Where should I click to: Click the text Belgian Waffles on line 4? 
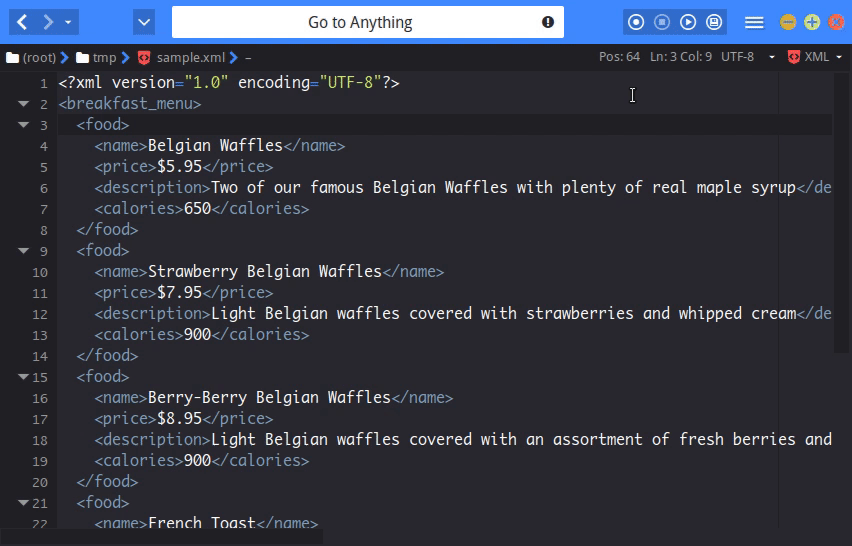[x=215, y=146]
